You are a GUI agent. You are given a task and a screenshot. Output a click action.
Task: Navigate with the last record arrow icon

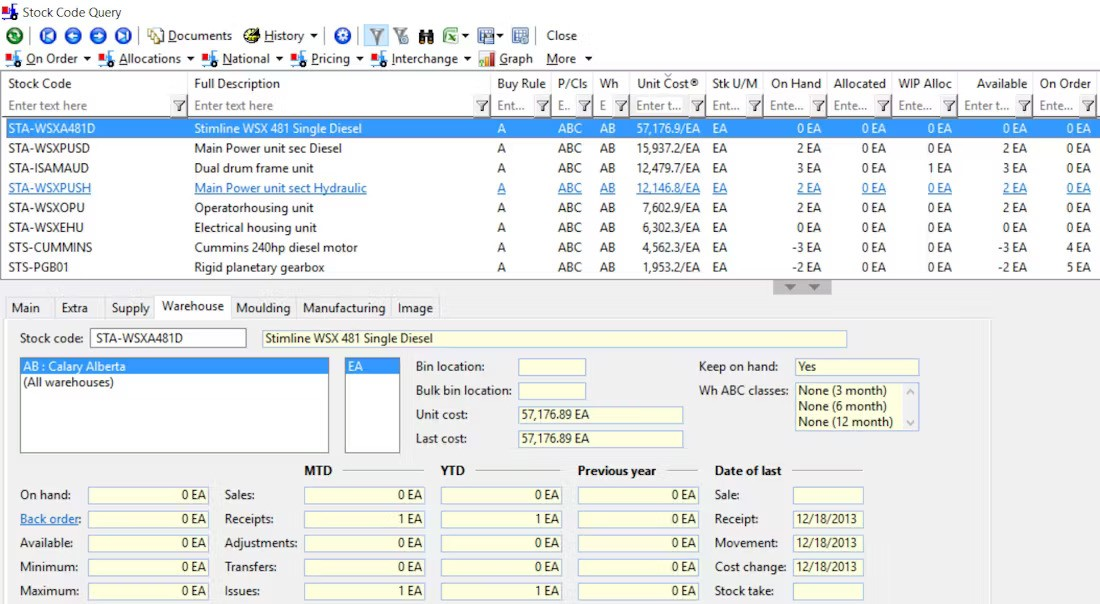click(122, 35)
